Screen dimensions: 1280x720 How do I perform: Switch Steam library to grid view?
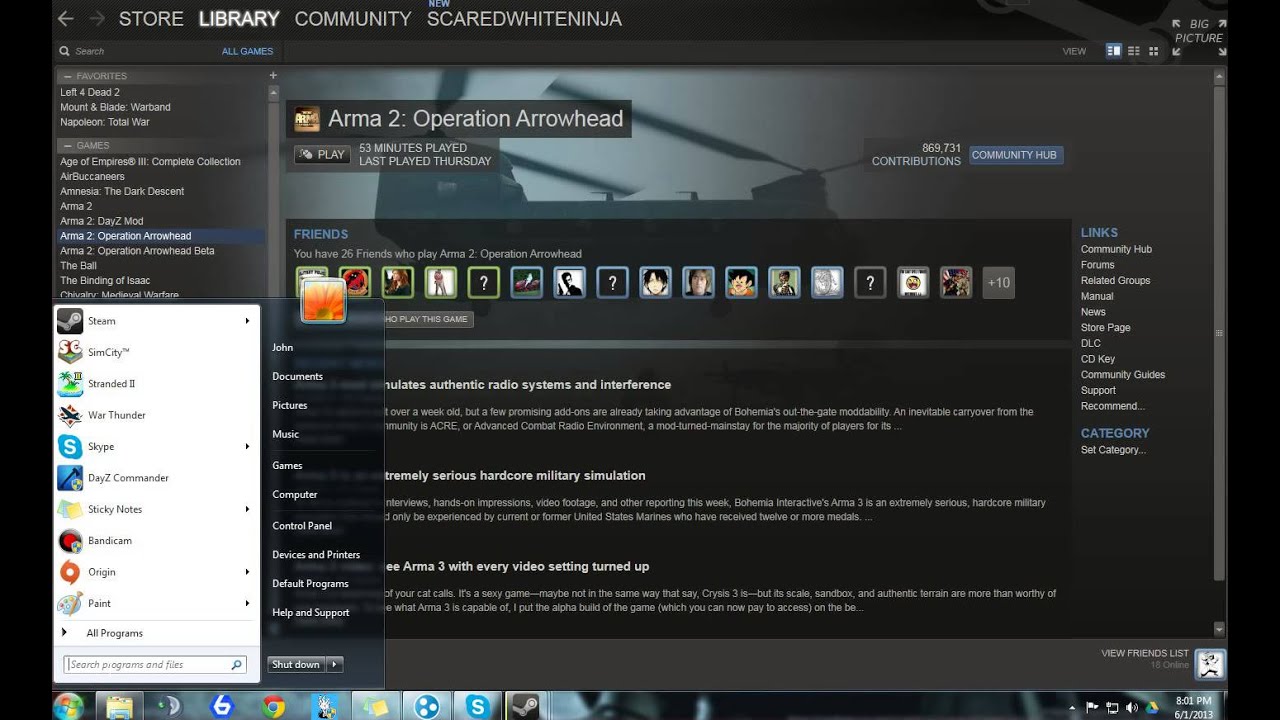coord(1154,51)
